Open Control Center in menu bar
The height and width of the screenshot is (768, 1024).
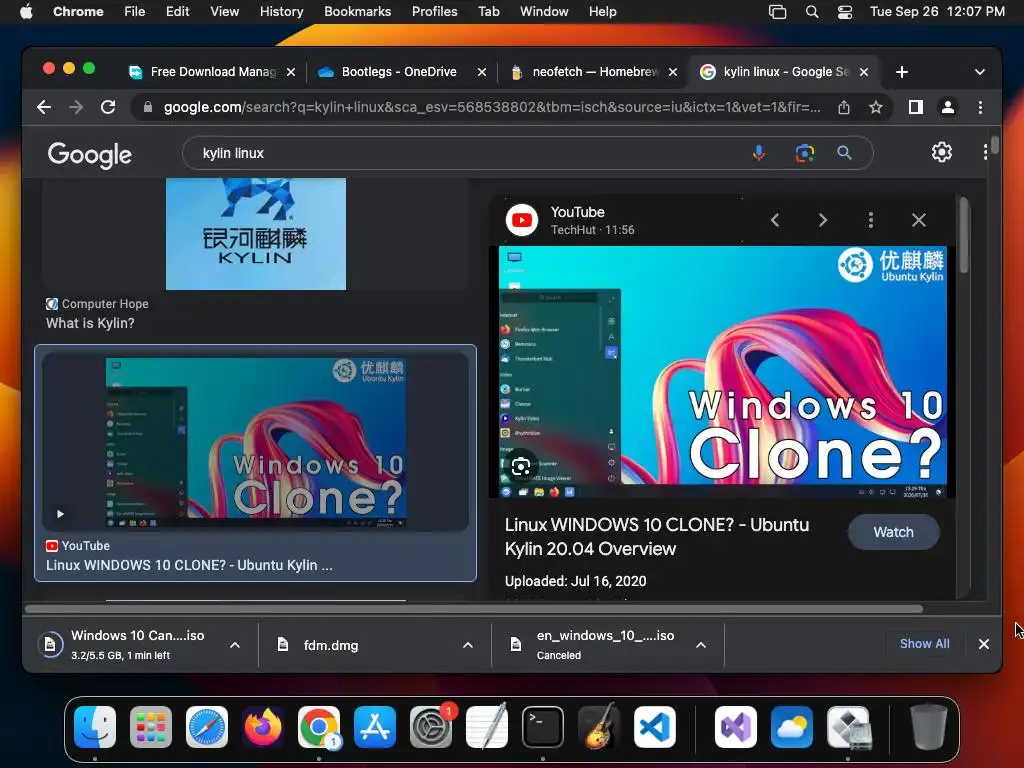(844, 12)
